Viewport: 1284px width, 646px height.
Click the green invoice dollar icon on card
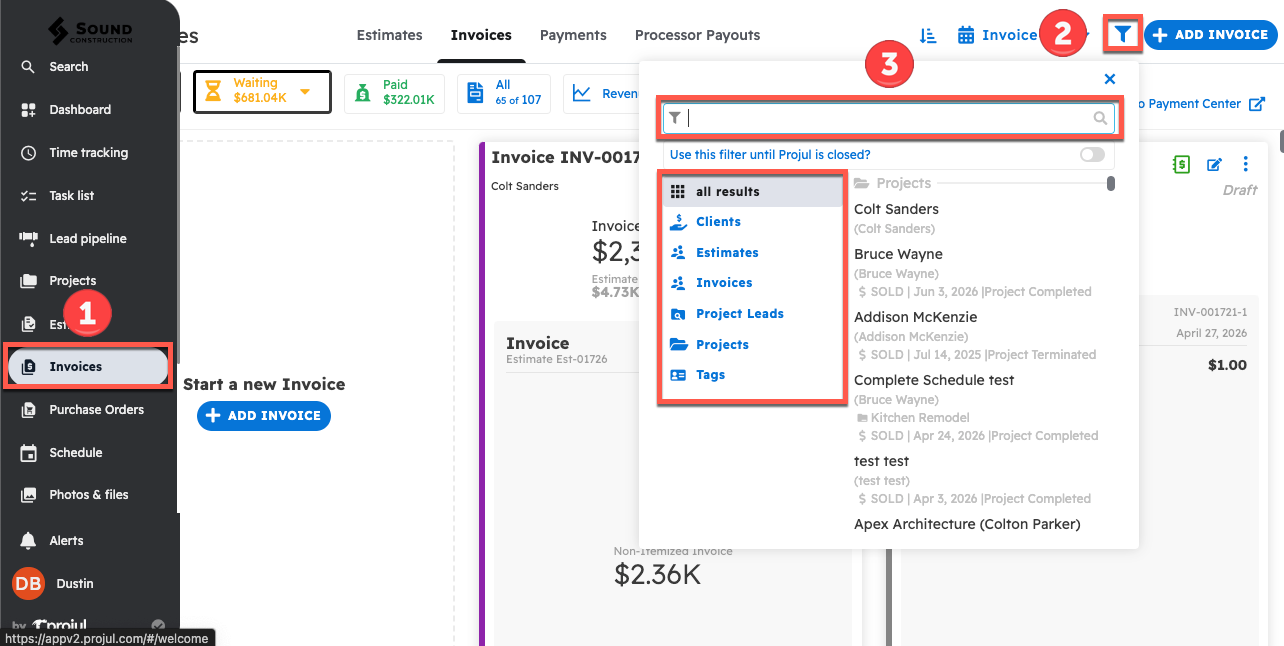point(1181,165)
